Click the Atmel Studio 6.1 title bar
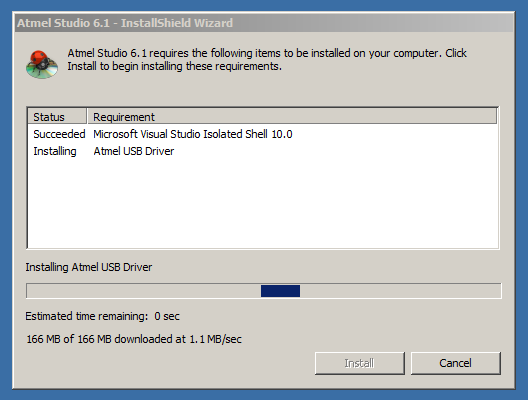 tap(264, 23)
